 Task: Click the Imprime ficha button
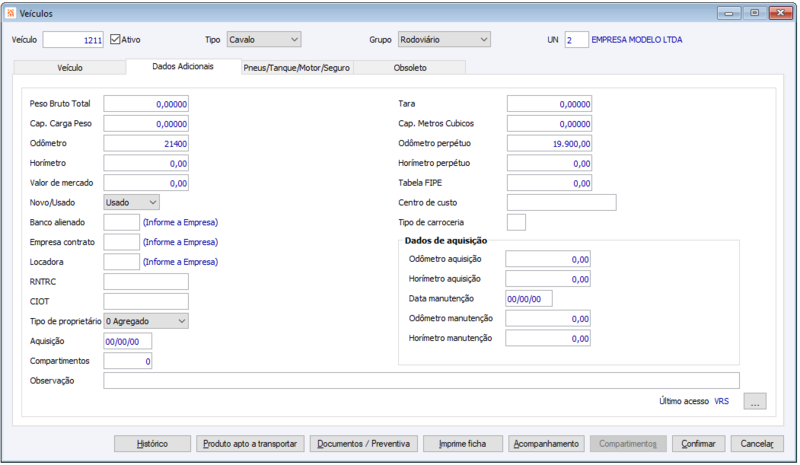point(463,444)
